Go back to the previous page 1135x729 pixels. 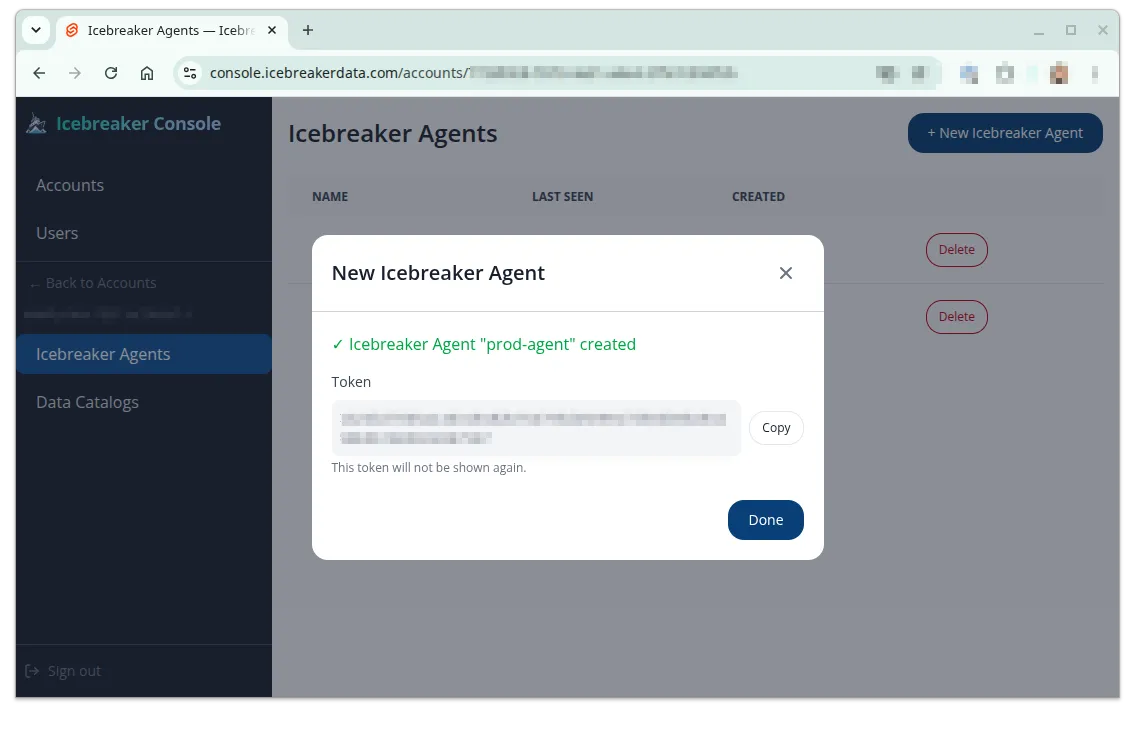coord(39,73)
